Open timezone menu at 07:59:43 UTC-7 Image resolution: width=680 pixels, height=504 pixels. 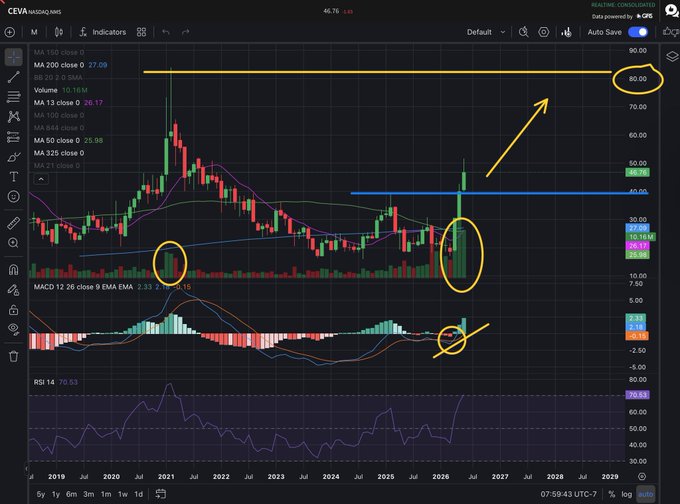(569, 494)
